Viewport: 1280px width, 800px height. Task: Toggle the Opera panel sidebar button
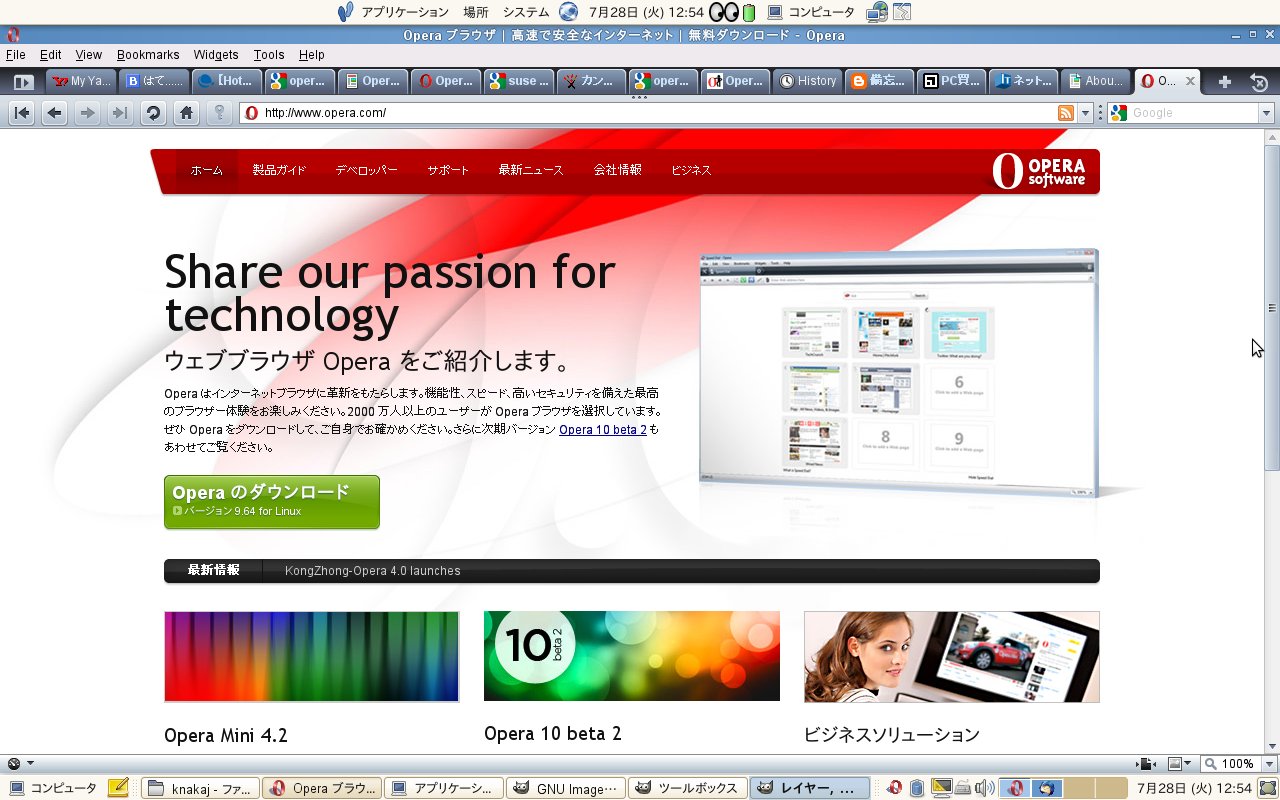(x=23, y=81)
